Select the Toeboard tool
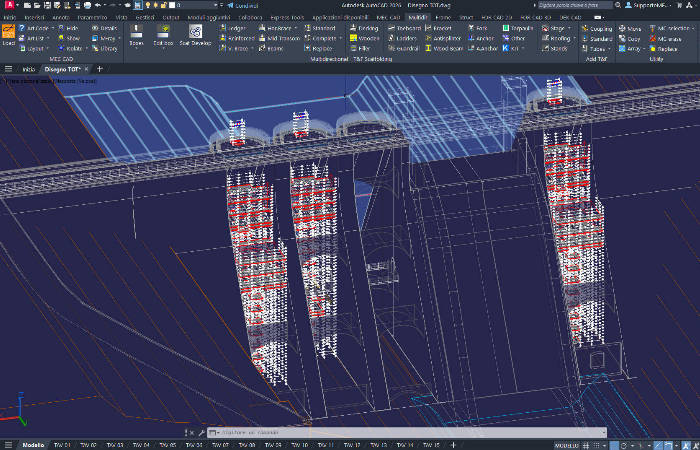The width and height of the screenshot is (700, 450). tap(404, 28)
